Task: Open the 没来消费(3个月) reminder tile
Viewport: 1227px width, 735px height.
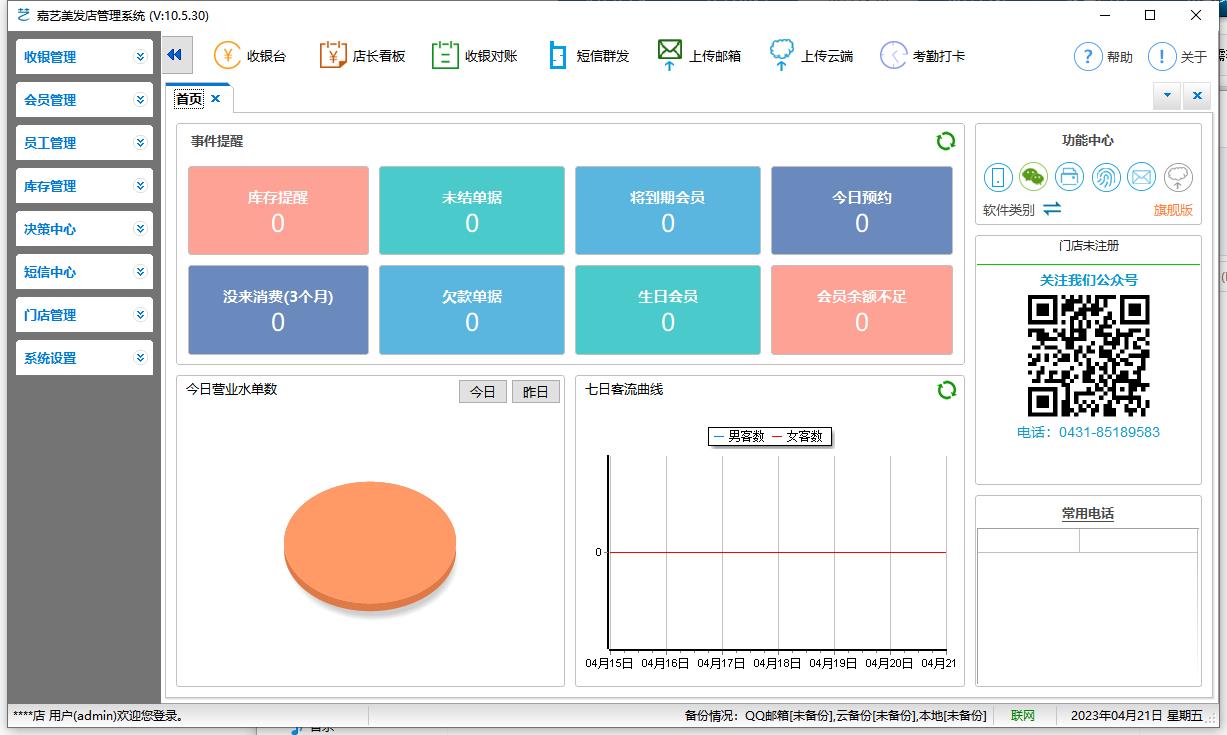Action: pyautogui.click(x=278, y=310)
